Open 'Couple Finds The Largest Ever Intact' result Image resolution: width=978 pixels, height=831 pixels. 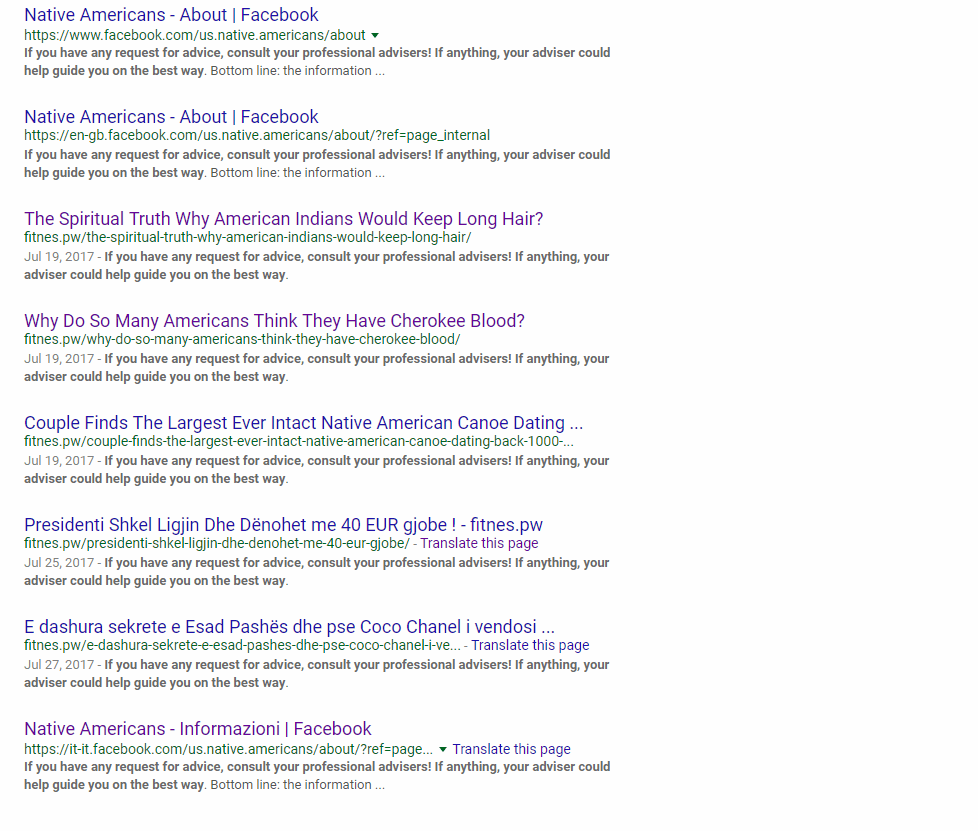click(x=304, y=422)
